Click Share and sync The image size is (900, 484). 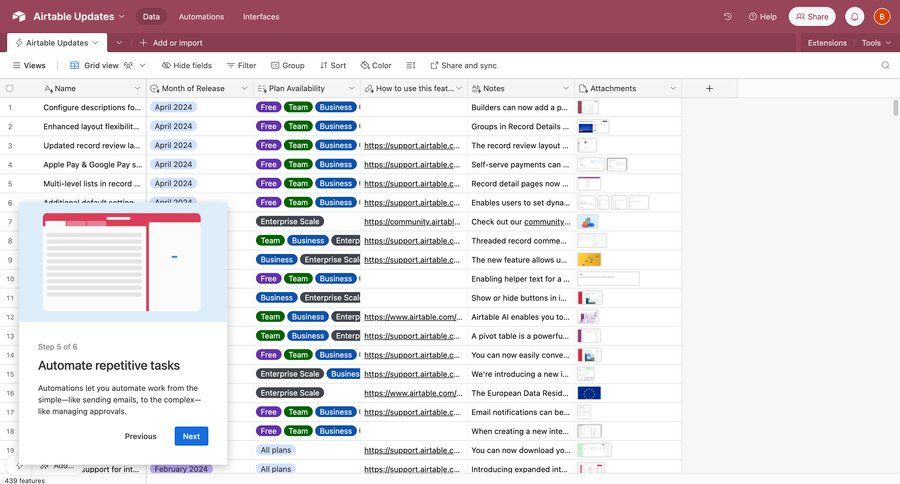click(x=463, y=65)
